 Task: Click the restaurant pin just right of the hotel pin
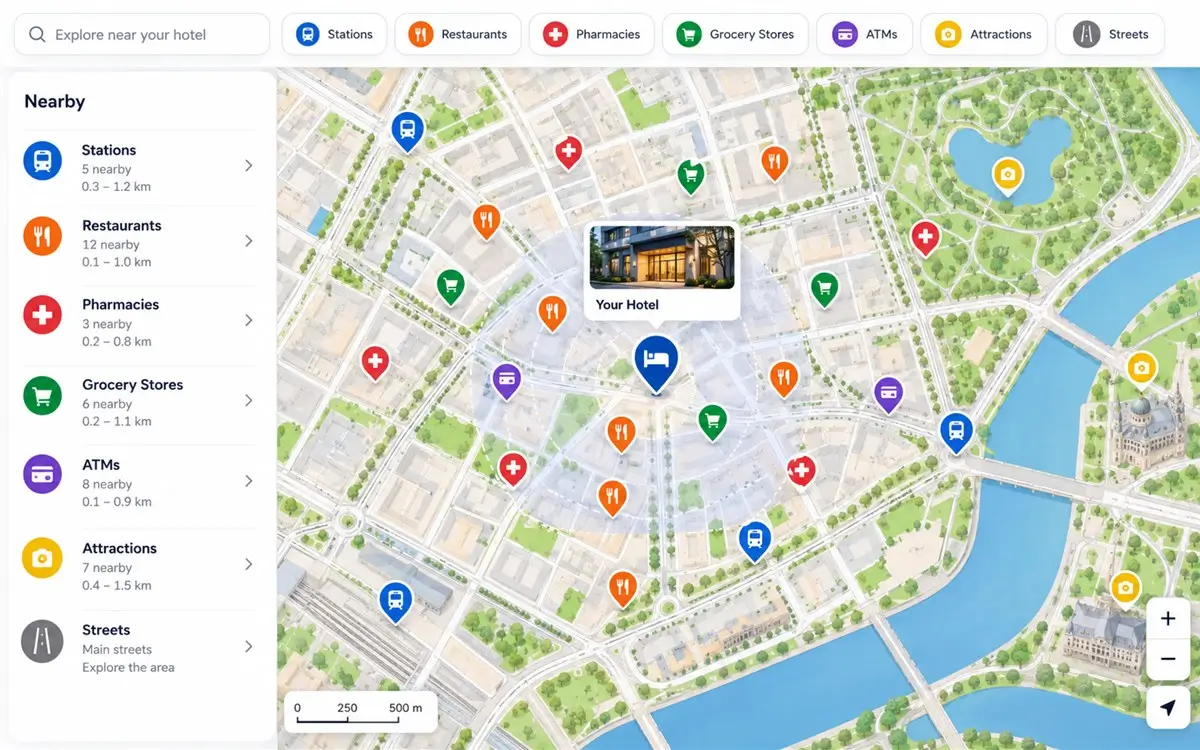[784, 378]
